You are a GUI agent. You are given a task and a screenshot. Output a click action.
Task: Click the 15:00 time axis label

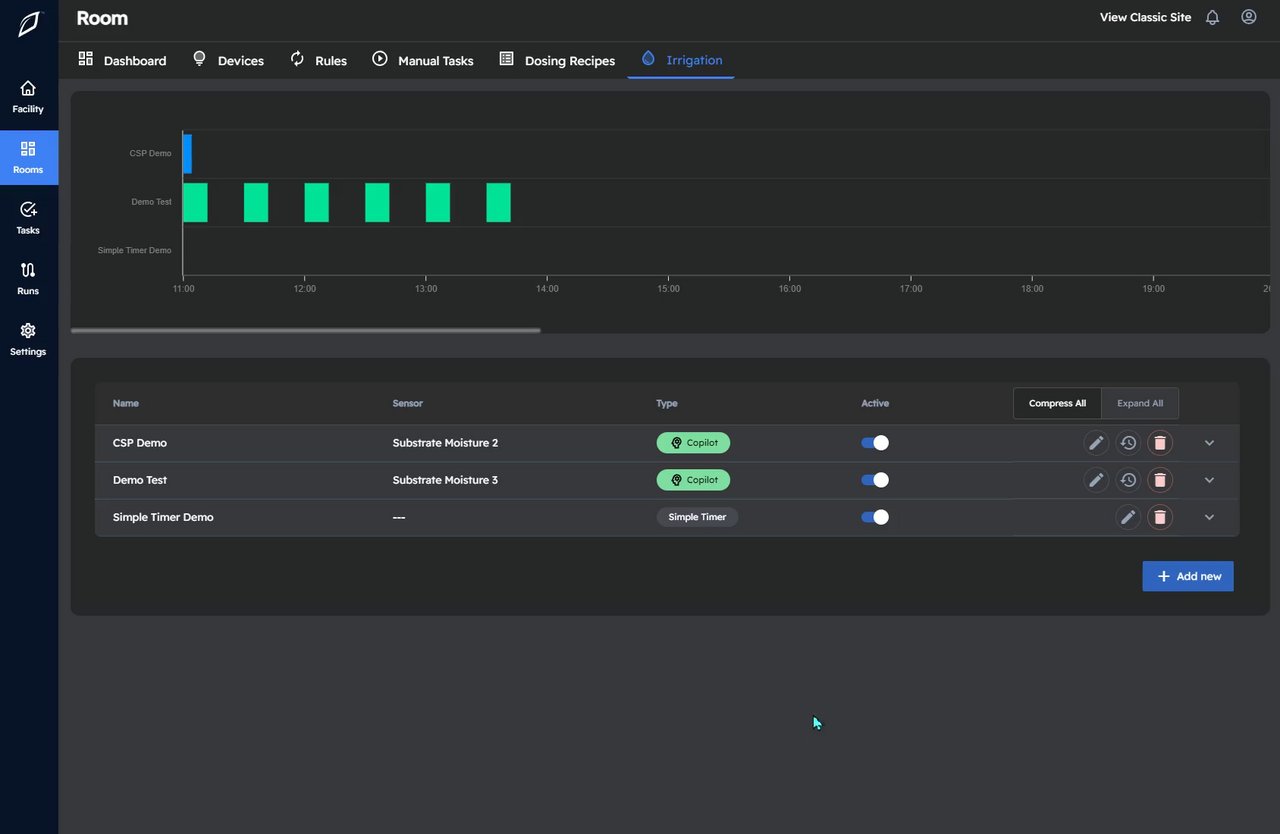[x=668, y=288]
